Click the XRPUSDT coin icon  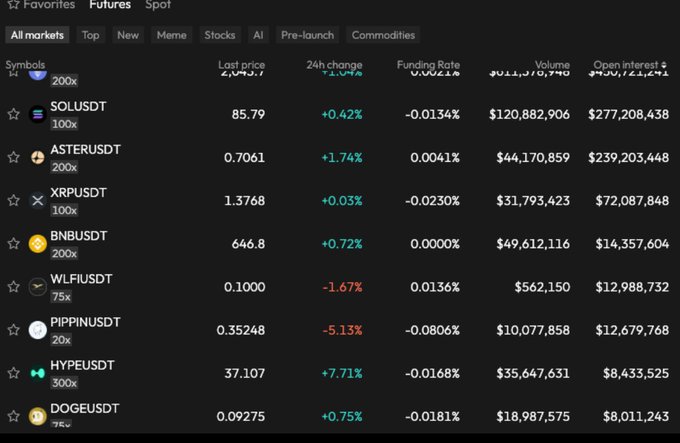click(x=38, y=200)
